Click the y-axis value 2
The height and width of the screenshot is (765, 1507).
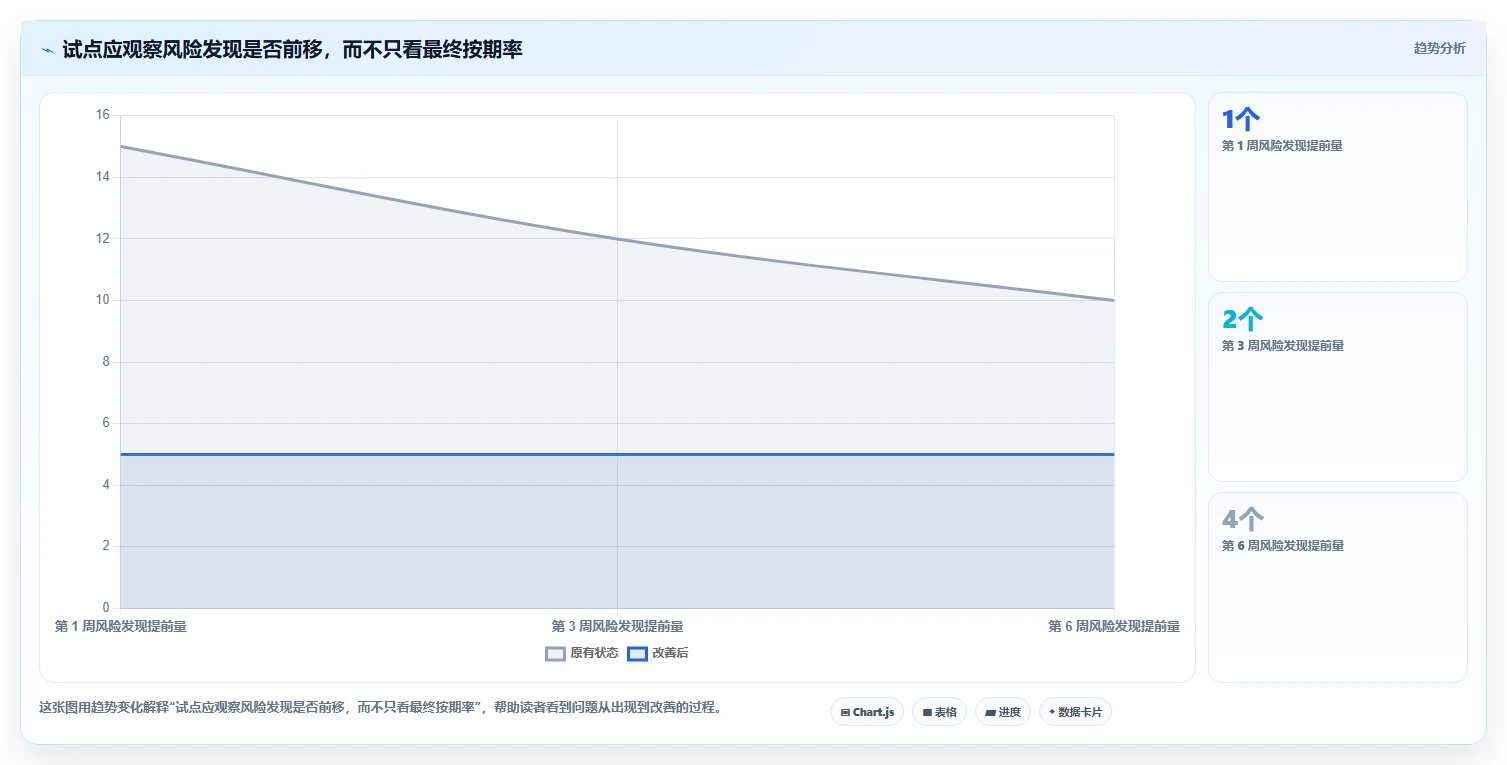click(x=106, y=546)
